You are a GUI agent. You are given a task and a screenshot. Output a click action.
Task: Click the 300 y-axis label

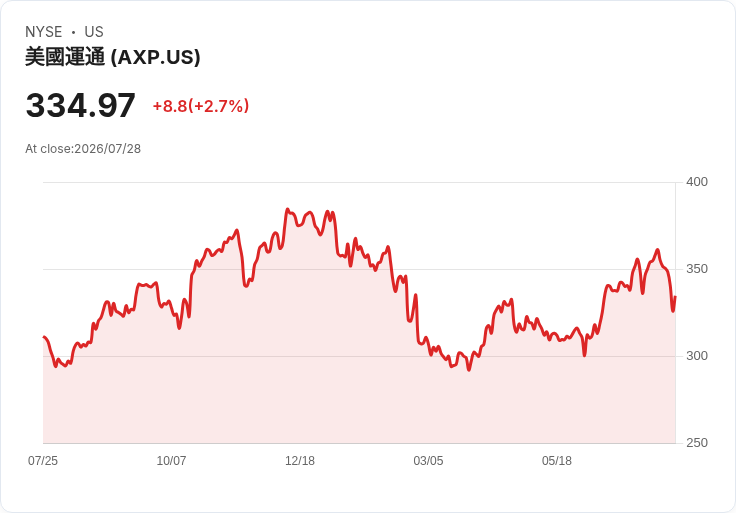(x=697, y=356)
